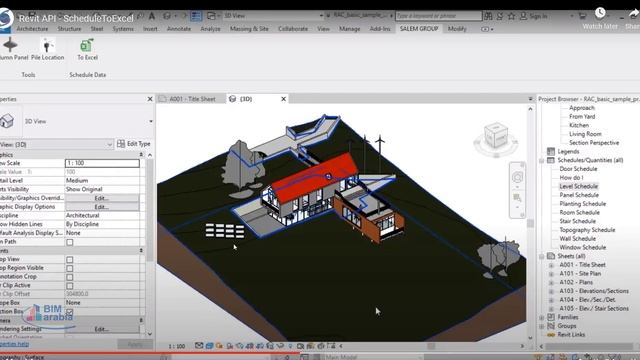
Task: Click Edit for Visibility/Graphics Overrides
Action: tap(102, 198)
